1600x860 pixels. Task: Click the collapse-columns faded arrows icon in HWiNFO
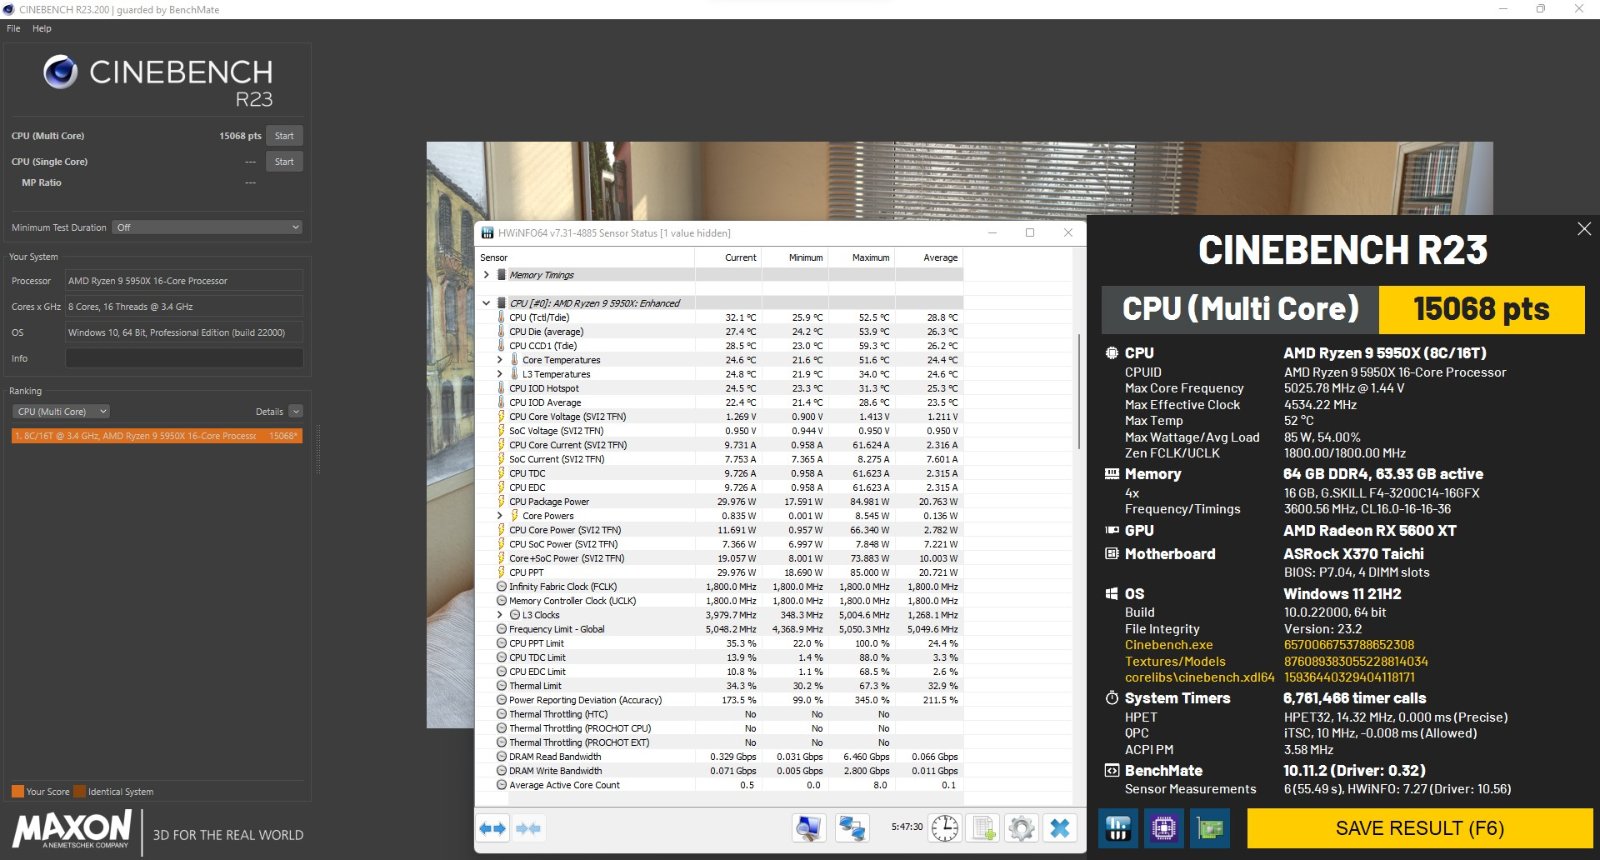tap(529, 828)
